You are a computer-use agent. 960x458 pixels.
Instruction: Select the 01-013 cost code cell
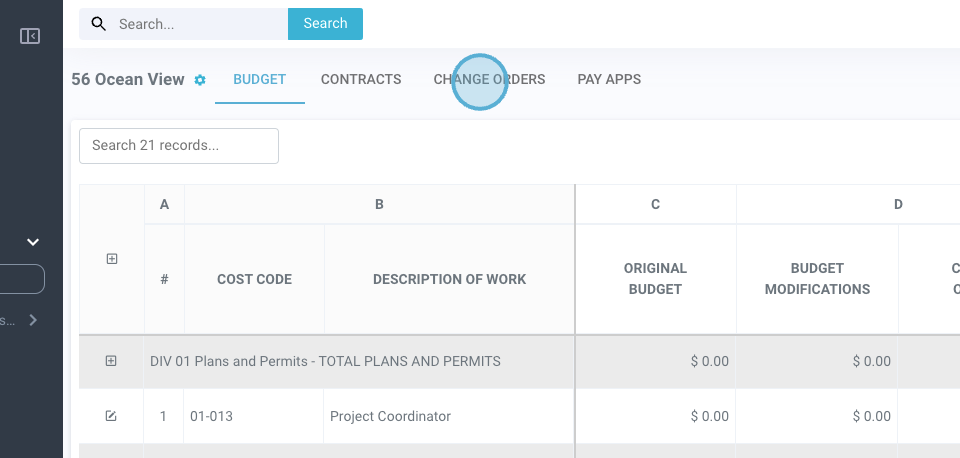(x=254, y=416)
